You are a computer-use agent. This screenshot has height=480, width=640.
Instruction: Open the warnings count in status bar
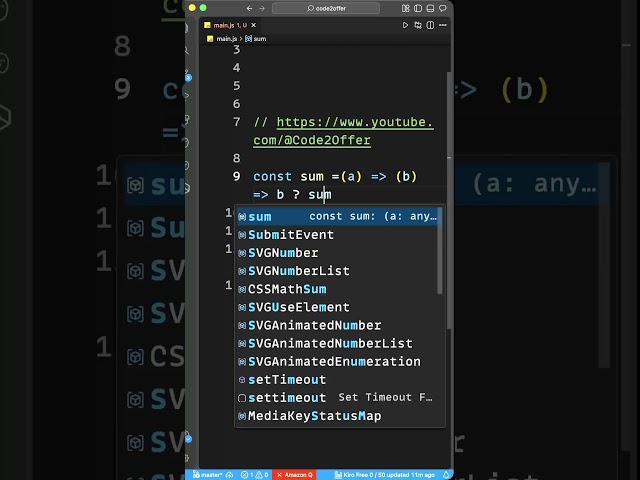coord(262,475)
